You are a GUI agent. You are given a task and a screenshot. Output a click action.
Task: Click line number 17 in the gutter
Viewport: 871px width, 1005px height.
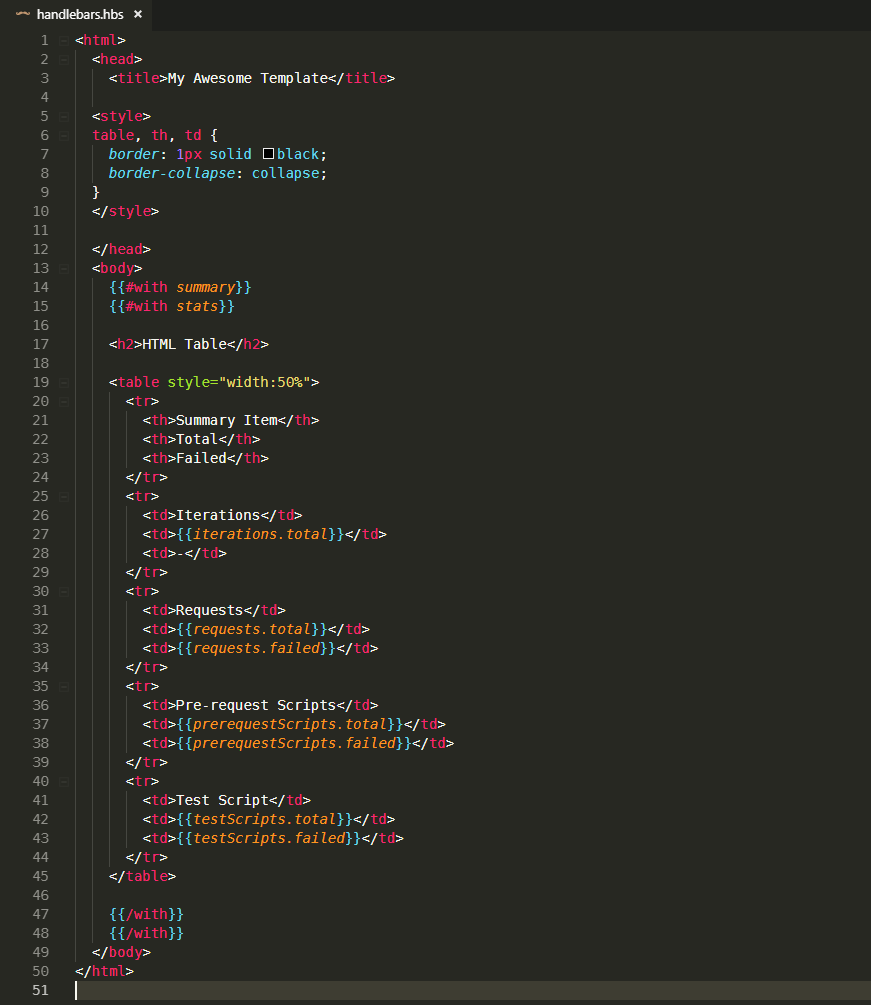40,344
